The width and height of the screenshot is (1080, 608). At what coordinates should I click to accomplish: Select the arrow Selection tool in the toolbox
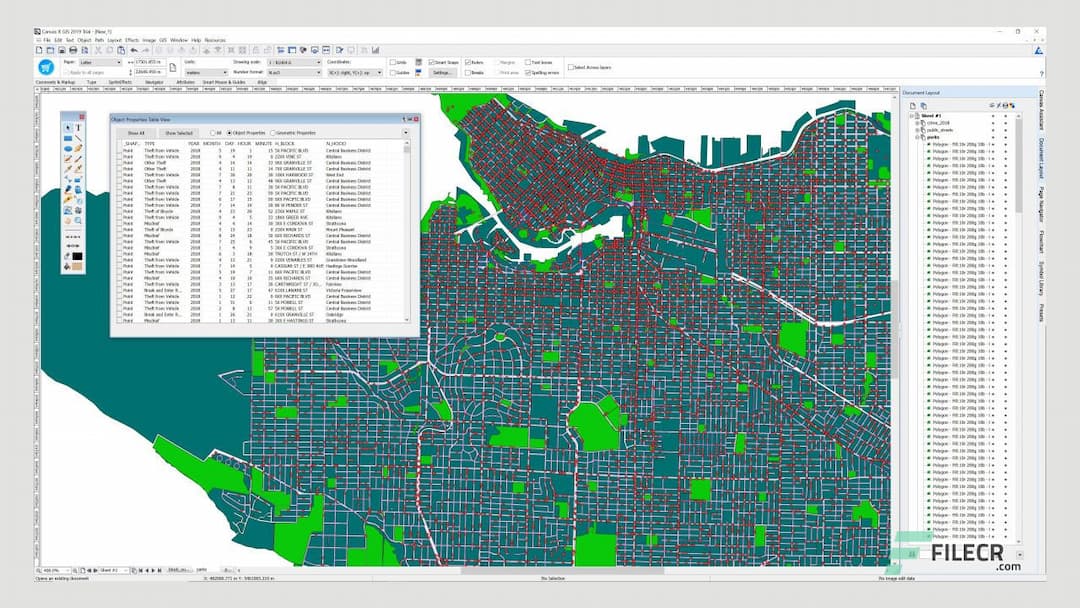pos(68,127)
